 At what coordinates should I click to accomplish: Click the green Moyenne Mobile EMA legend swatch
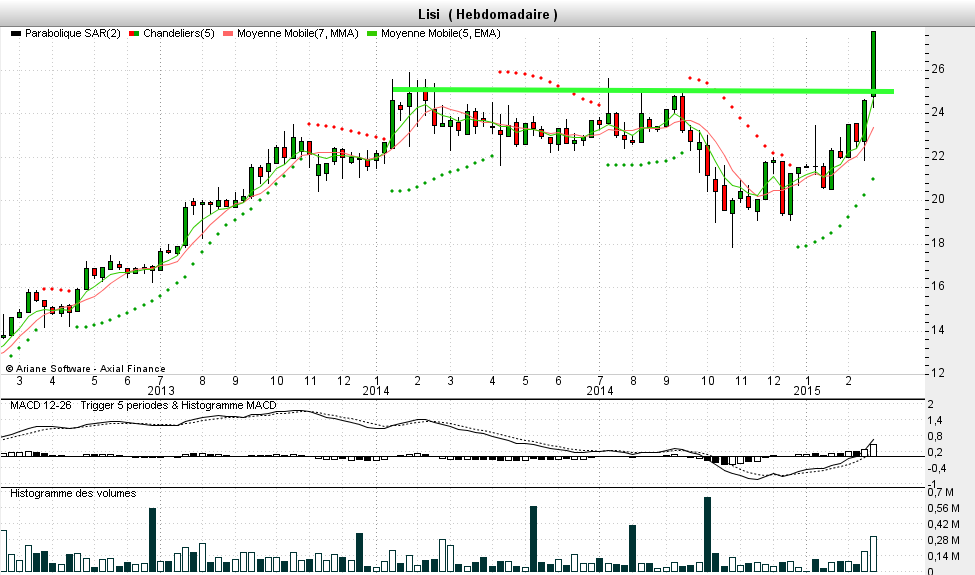coord(372,34)
